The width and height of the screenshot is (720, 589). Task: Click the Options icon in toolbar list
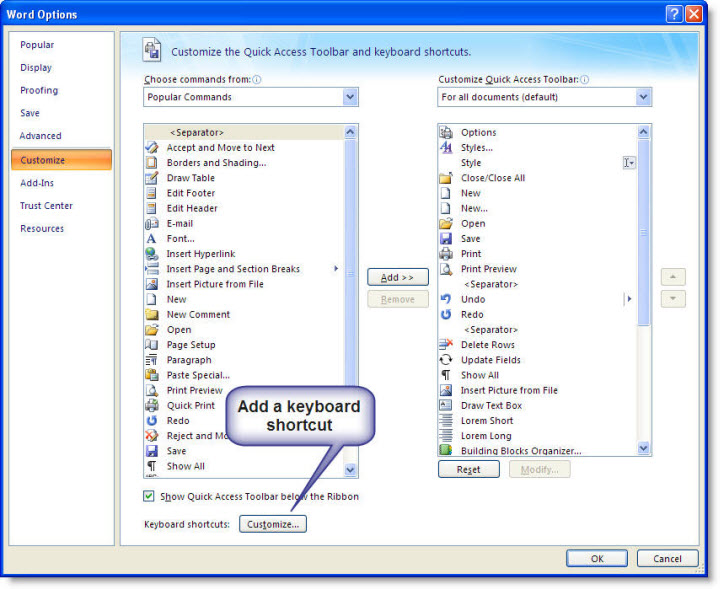446,132
